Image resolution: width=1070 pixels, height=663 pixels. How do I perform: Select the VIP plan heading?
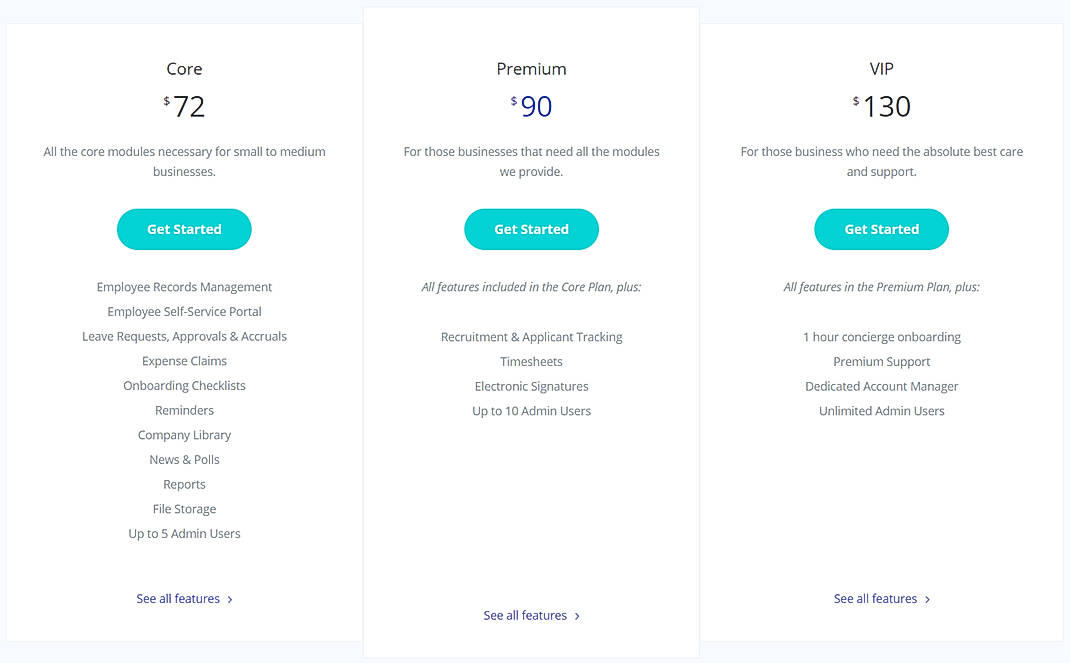tap(881, 69)
